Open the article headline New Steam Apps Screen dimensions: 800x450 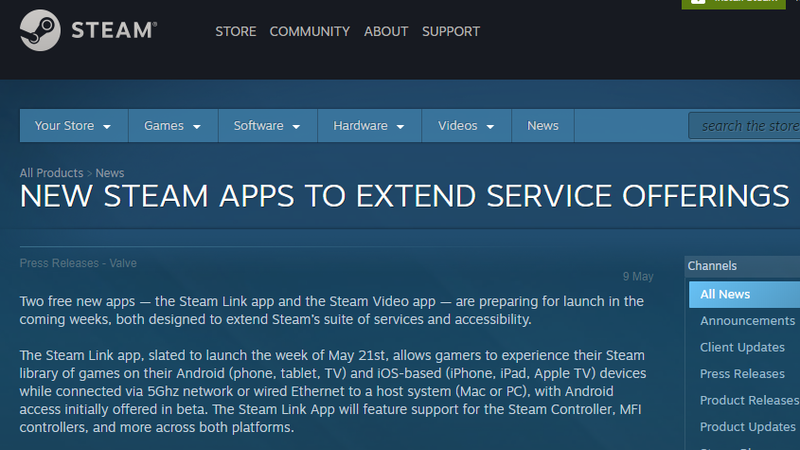(404, 196)
